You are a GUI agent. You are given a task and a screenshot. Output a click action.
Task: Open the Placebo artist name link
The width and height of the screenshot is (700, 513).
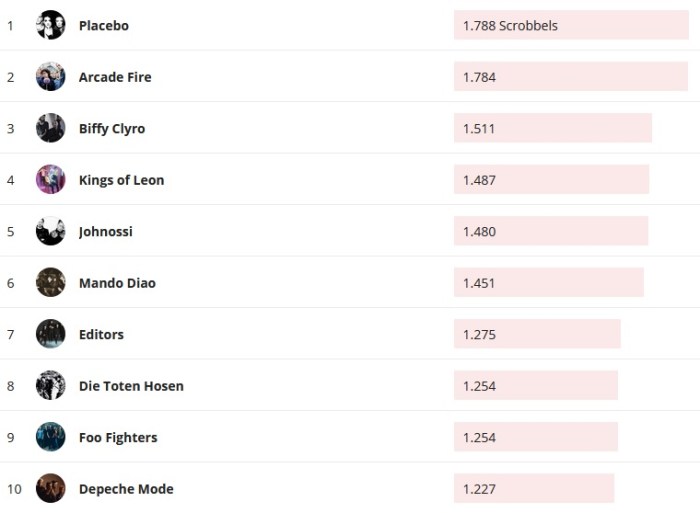pyautogui.click(x=104, y=25)
